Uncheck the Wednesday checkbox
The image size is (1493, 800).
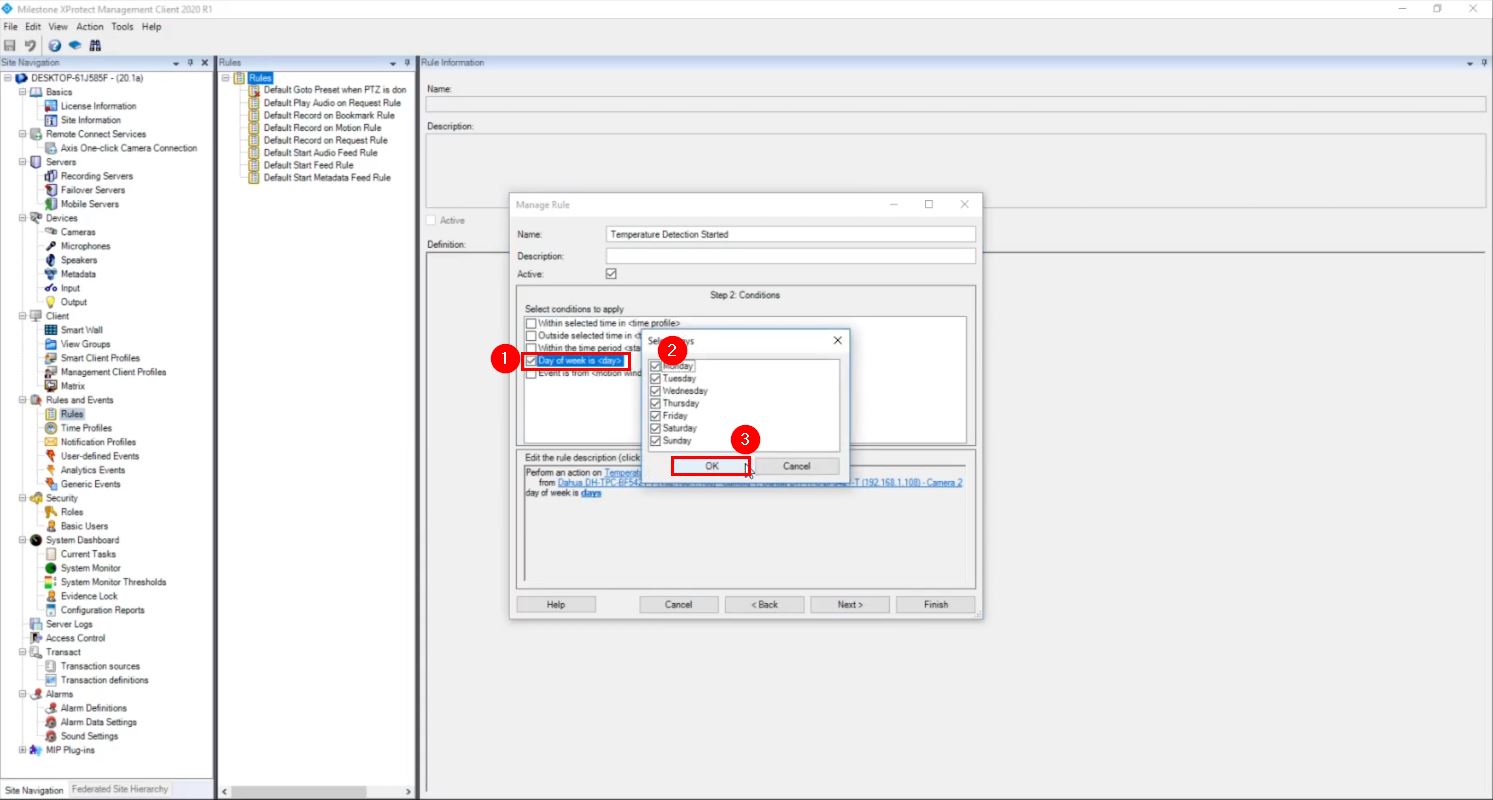655,390
